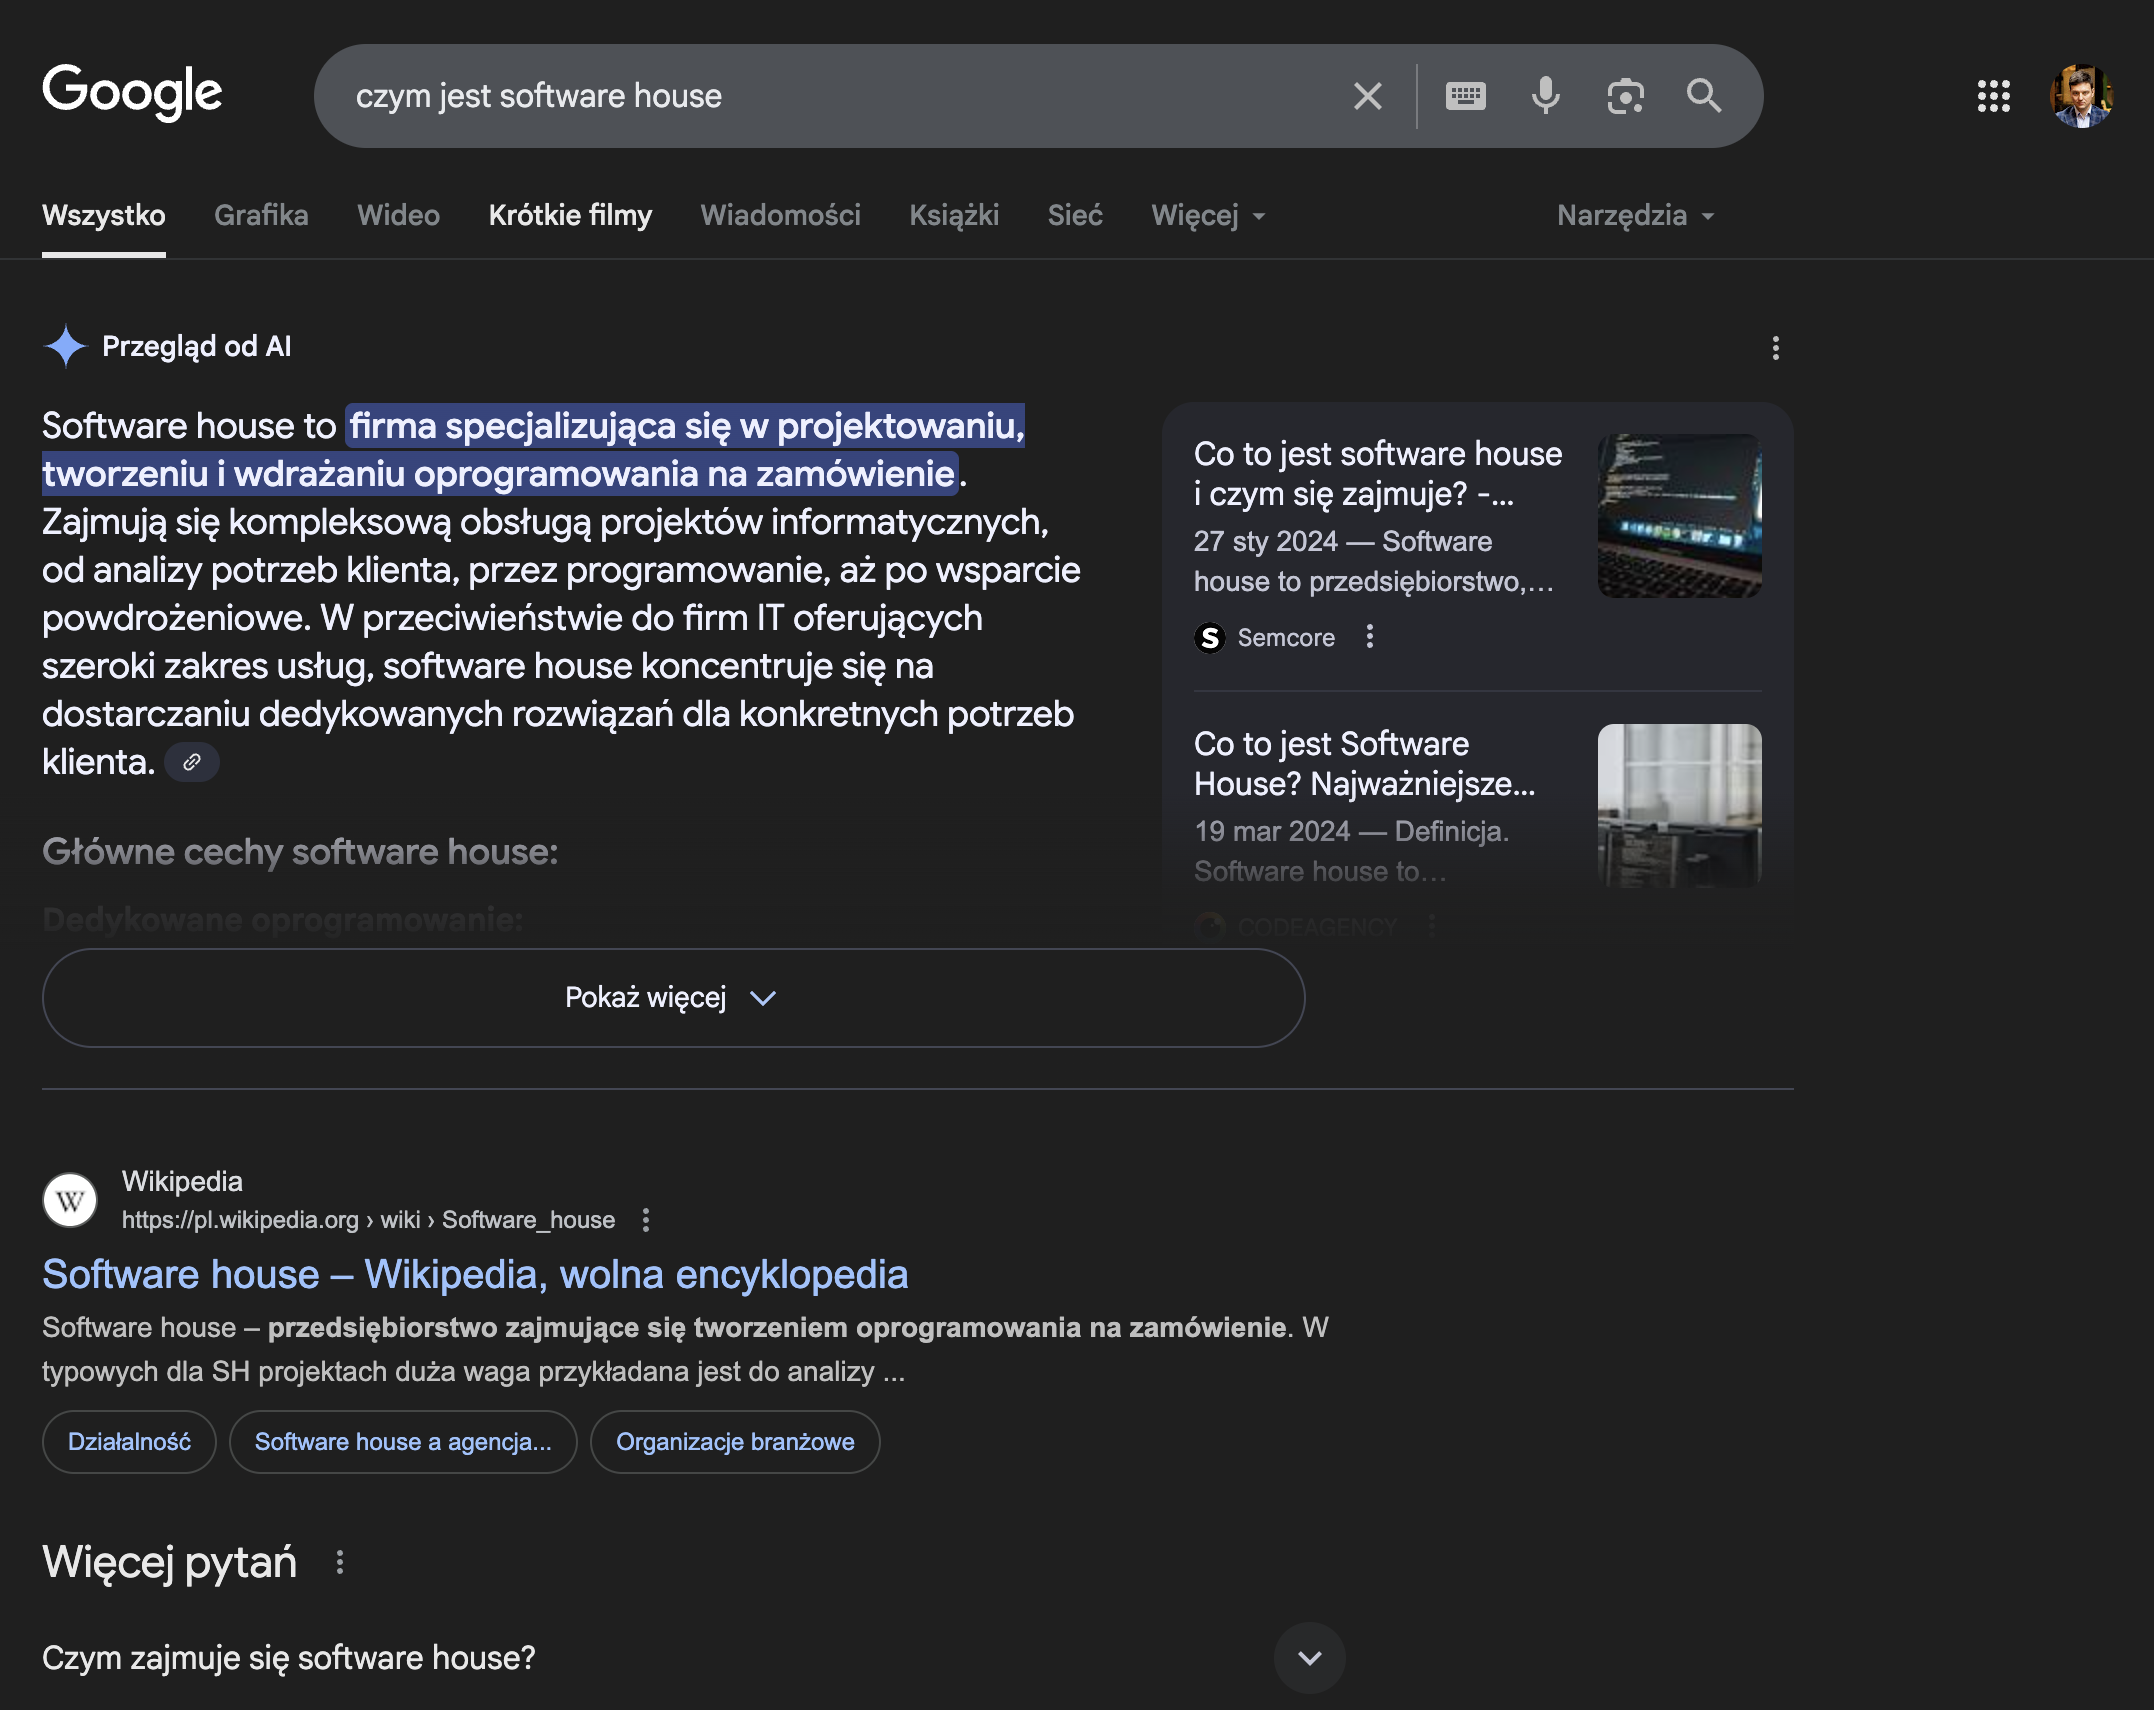Click the office thumbnail of second source card
This screenshot has height=1710, width=2154.
1679,805
